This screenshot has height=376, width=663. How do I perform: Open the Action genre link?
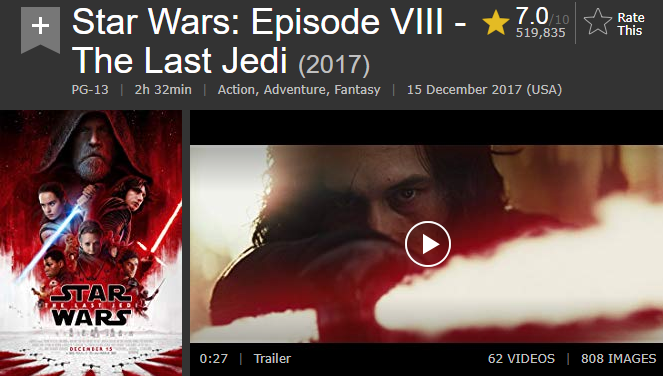(236, 90)
